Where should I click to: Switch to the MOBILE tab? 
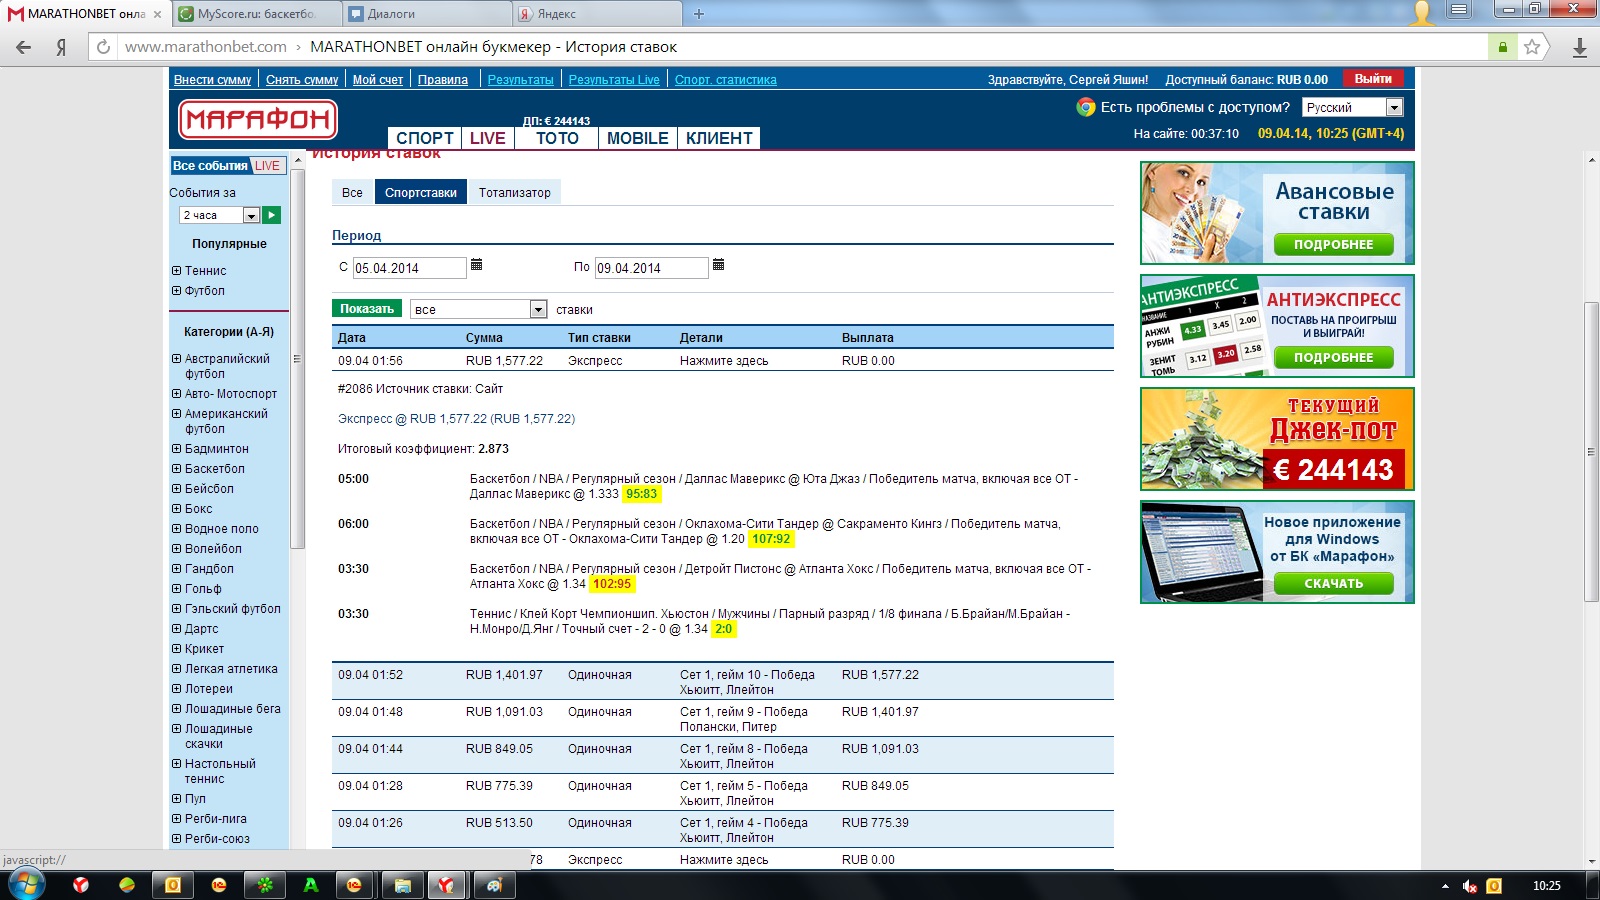638,138
